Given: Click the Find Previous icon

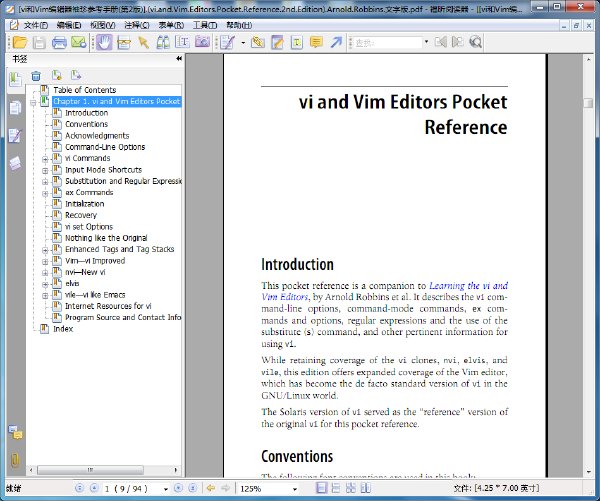Looking at the screenshot, I should point(441,42).
